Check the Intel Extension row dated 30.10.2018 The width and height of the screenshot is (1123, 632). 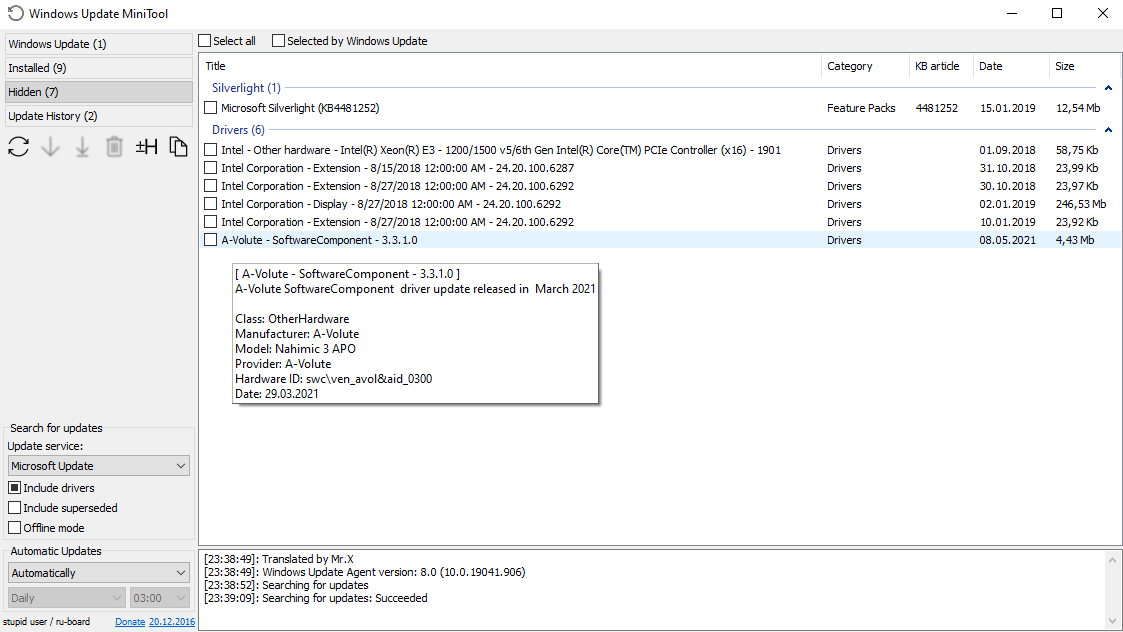click(211, 186)
